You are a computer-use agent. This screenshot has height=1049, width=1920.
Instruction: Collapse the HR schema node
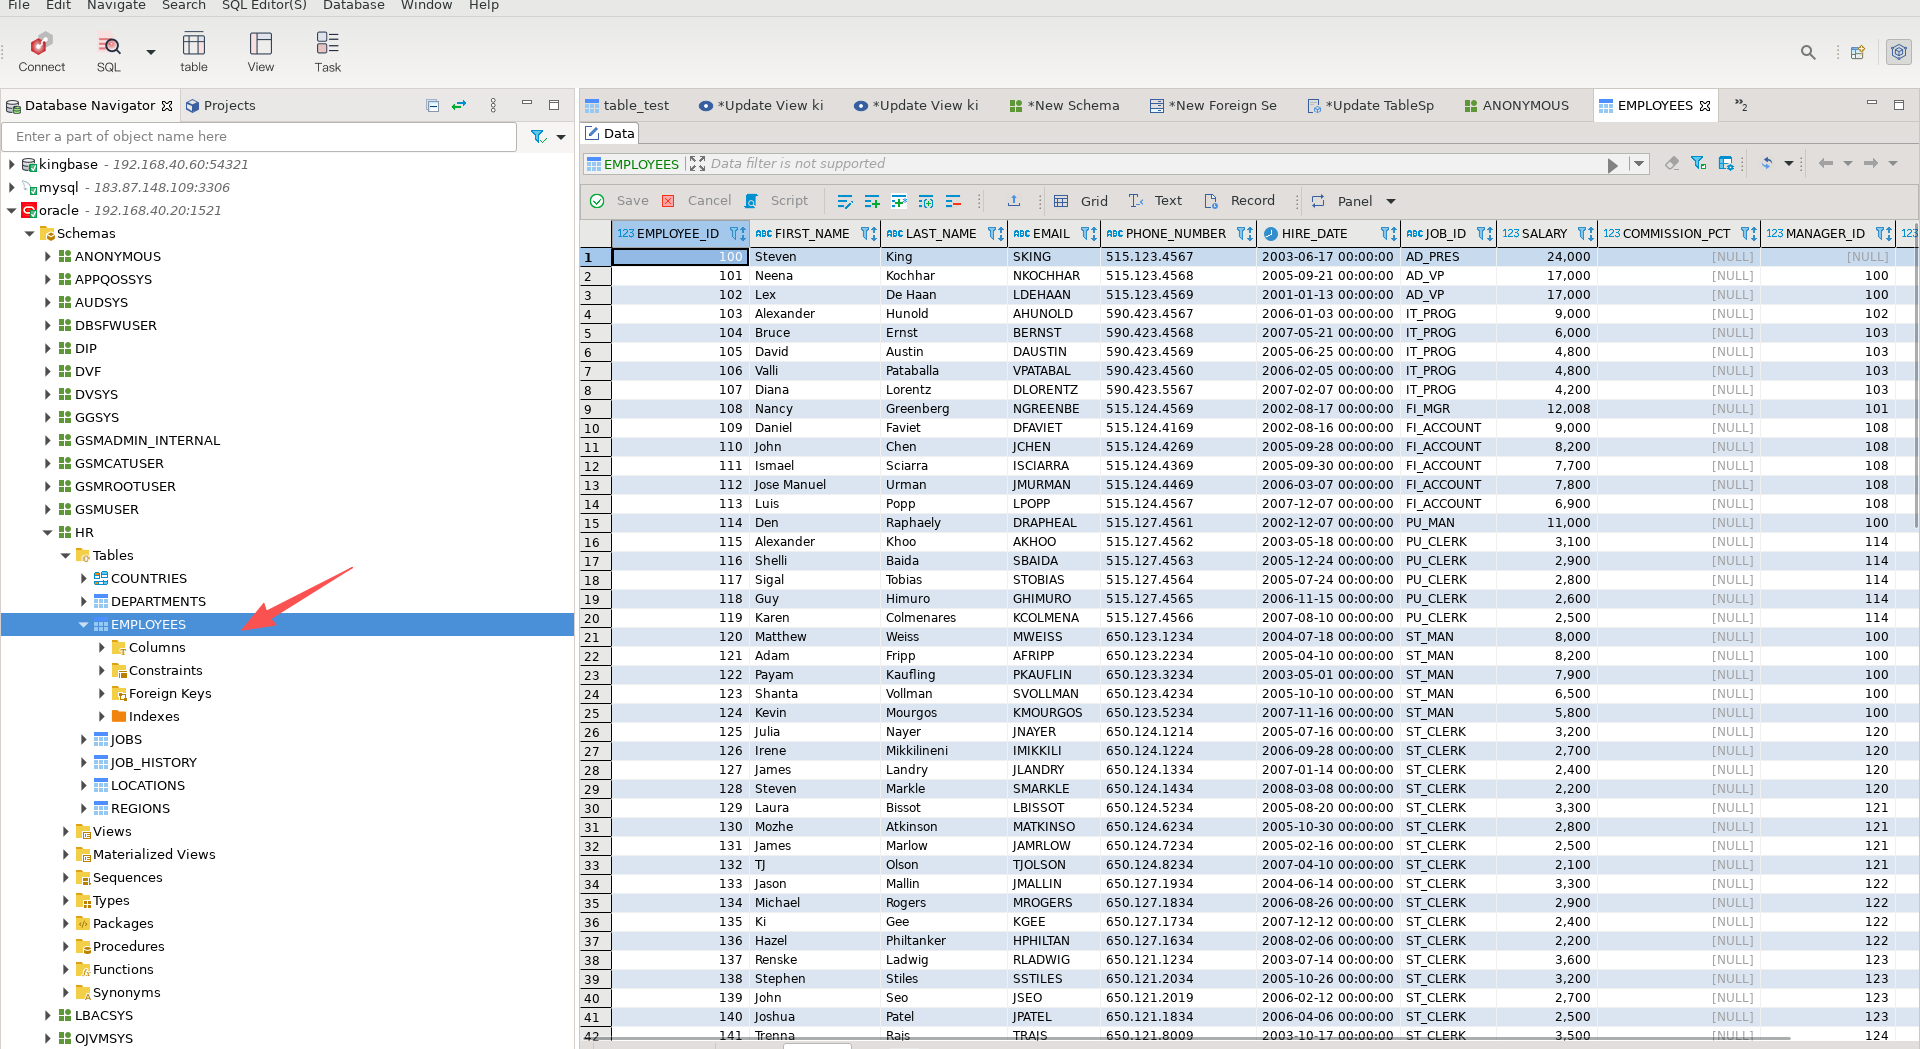(x=47, y=533)
